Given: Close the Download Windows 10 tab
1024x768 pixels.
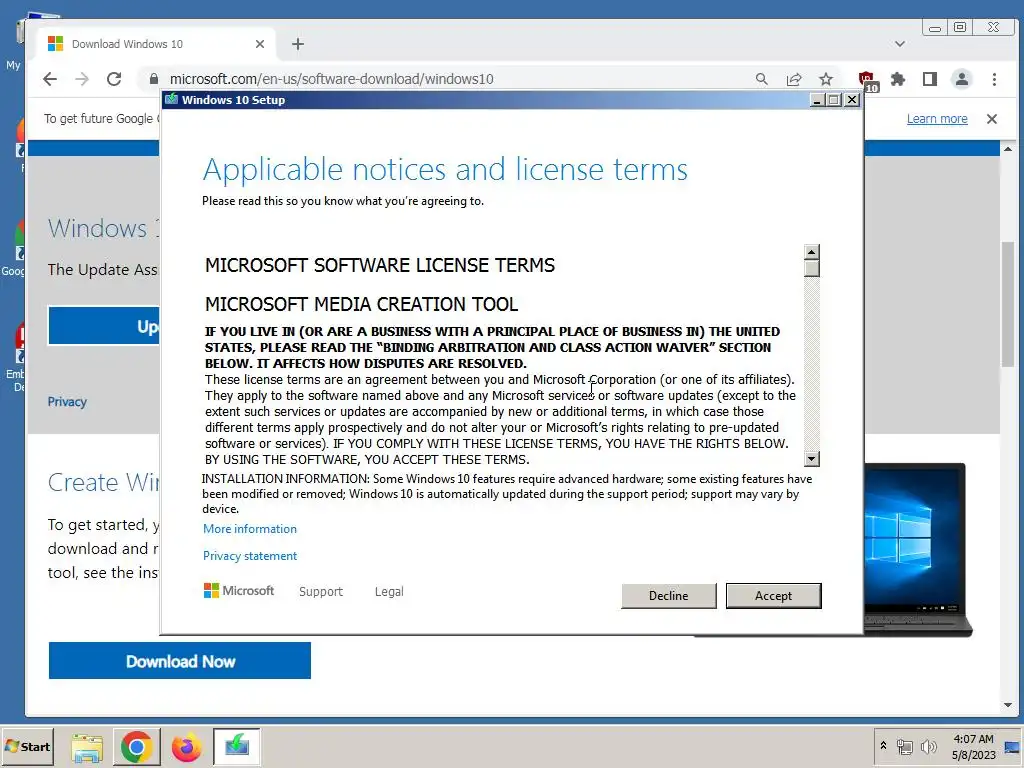Looking at the screenshot, I should coord(260,44).
